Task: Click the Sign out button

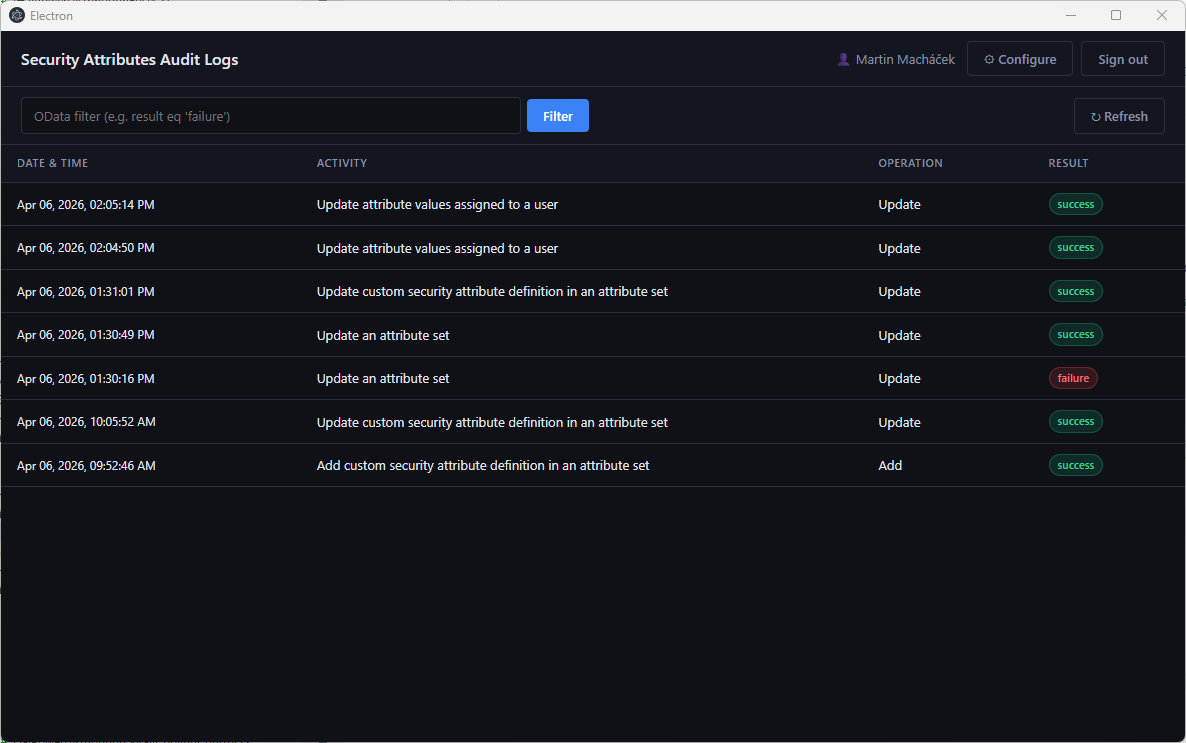Action: 1122,59
